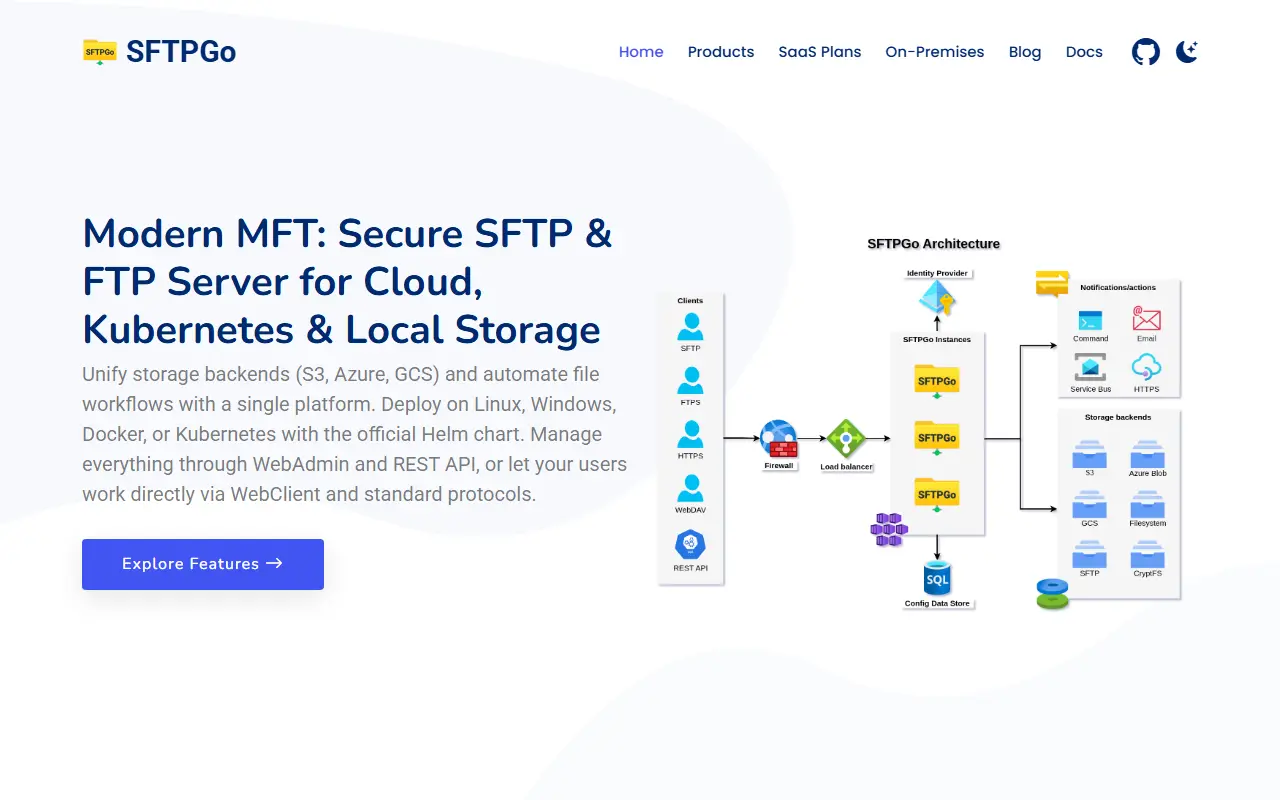Image resolution: width=1280 pixels, height=800 pixels.
Task: Open the Docs link
Action: [x=1084, y=52]
